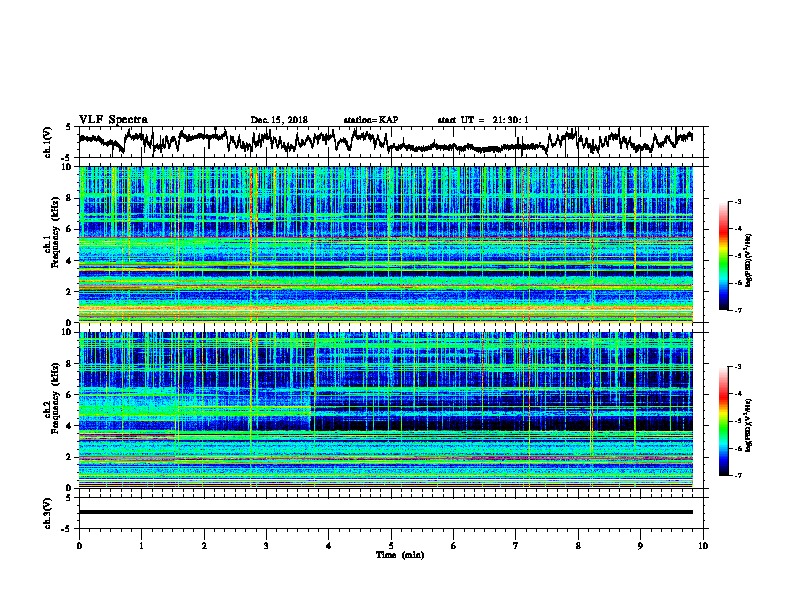Click the time axis tick '8'
Image resolution: width=792 pixels, height=612 pixels.
point(578,546)
